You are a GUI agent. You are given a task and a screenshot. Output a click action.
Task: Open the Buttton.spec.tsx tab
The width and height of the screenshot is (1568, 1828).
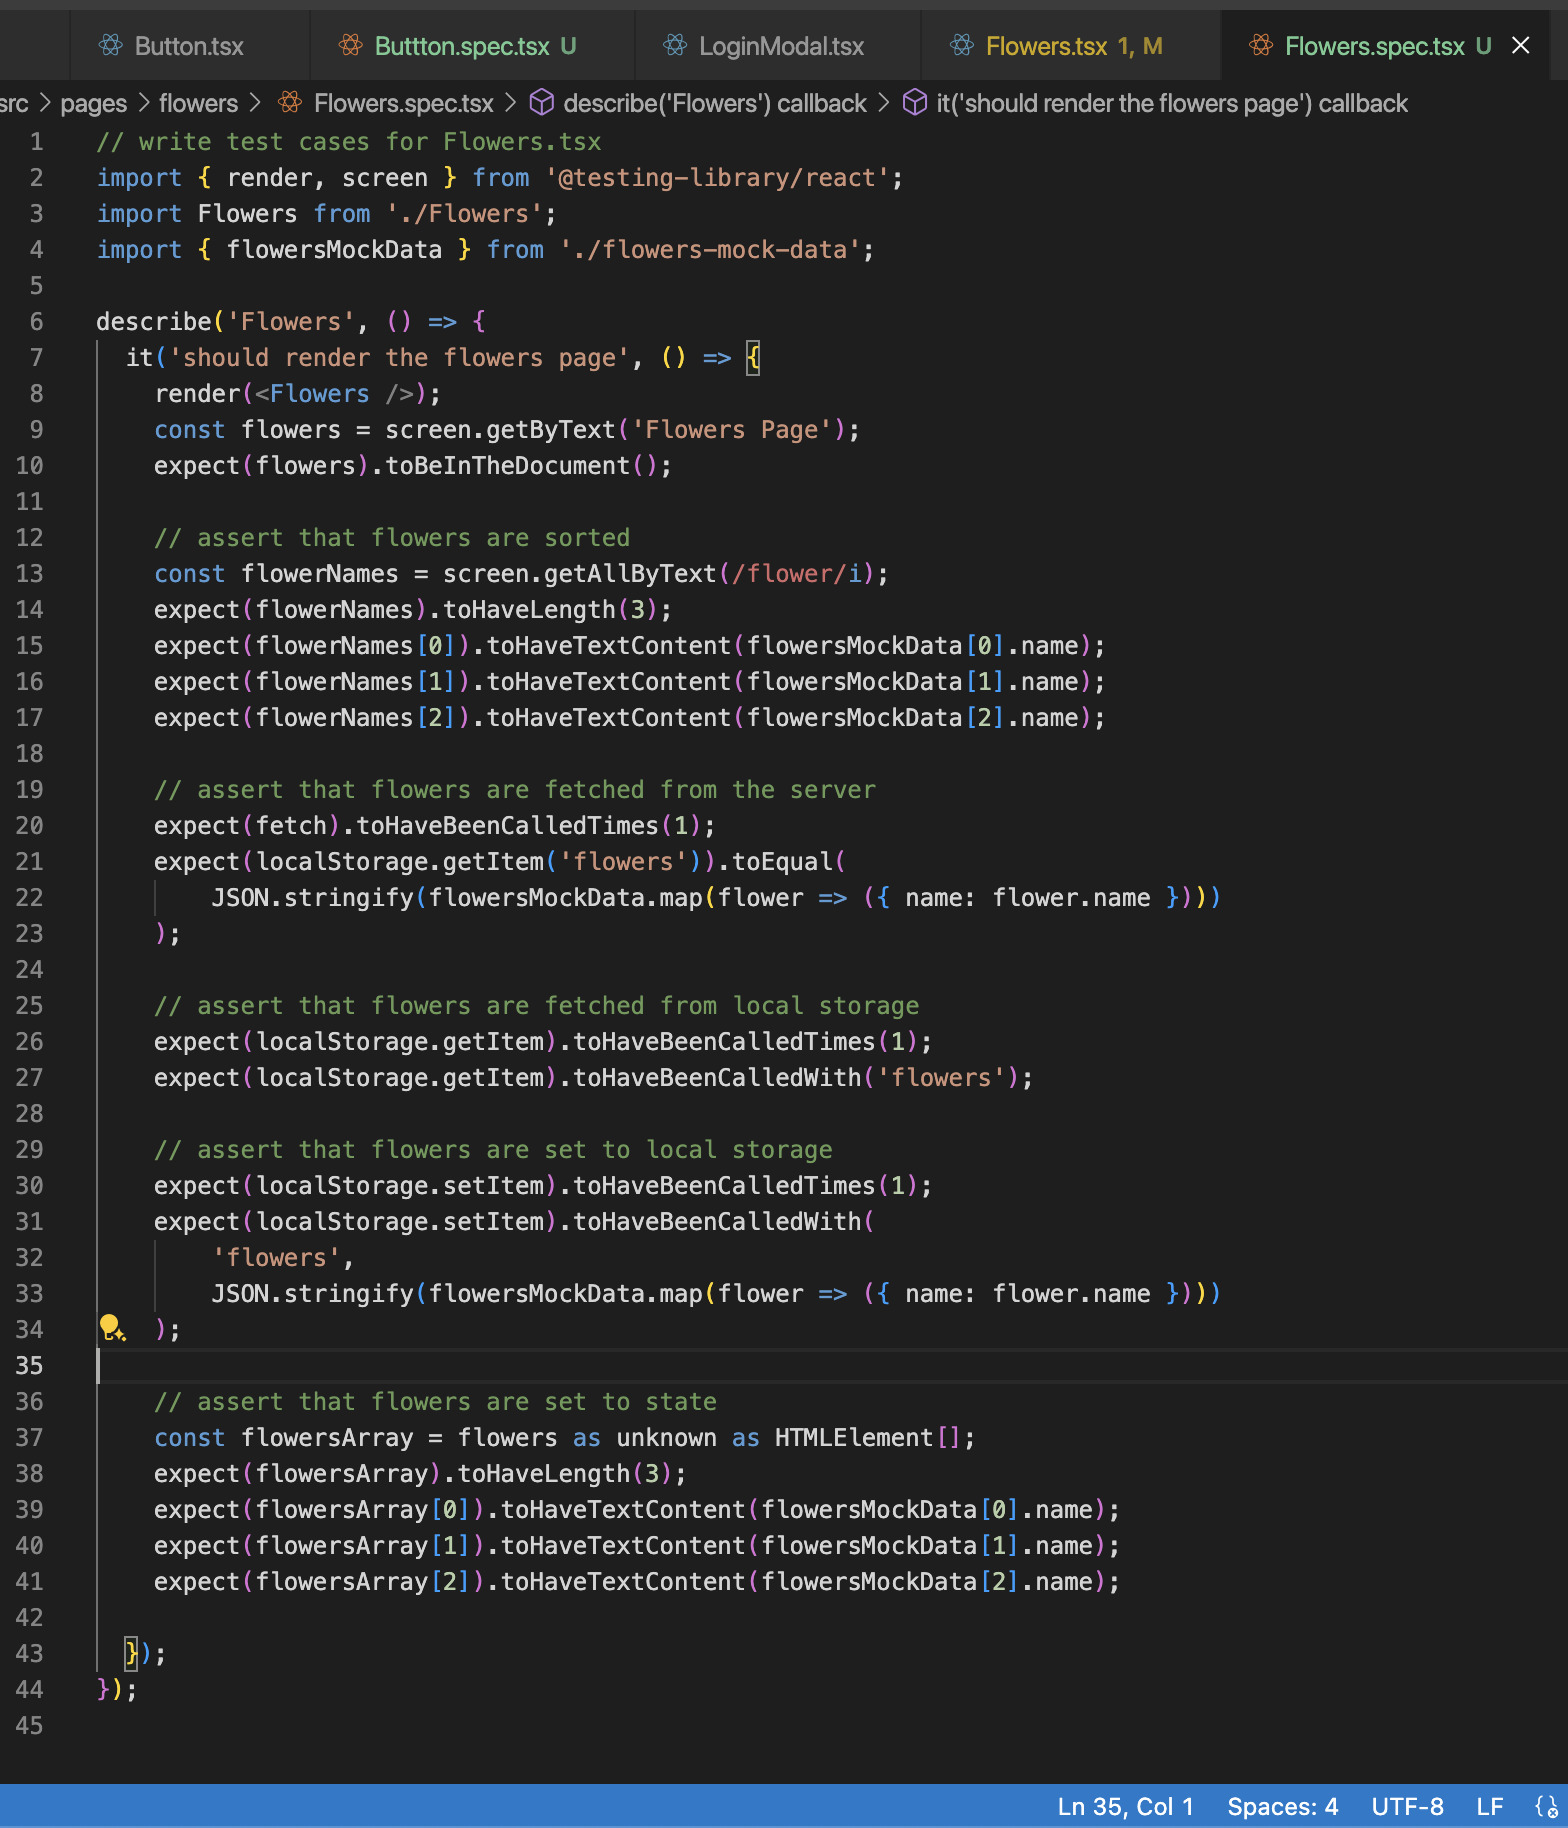point(473,46)
